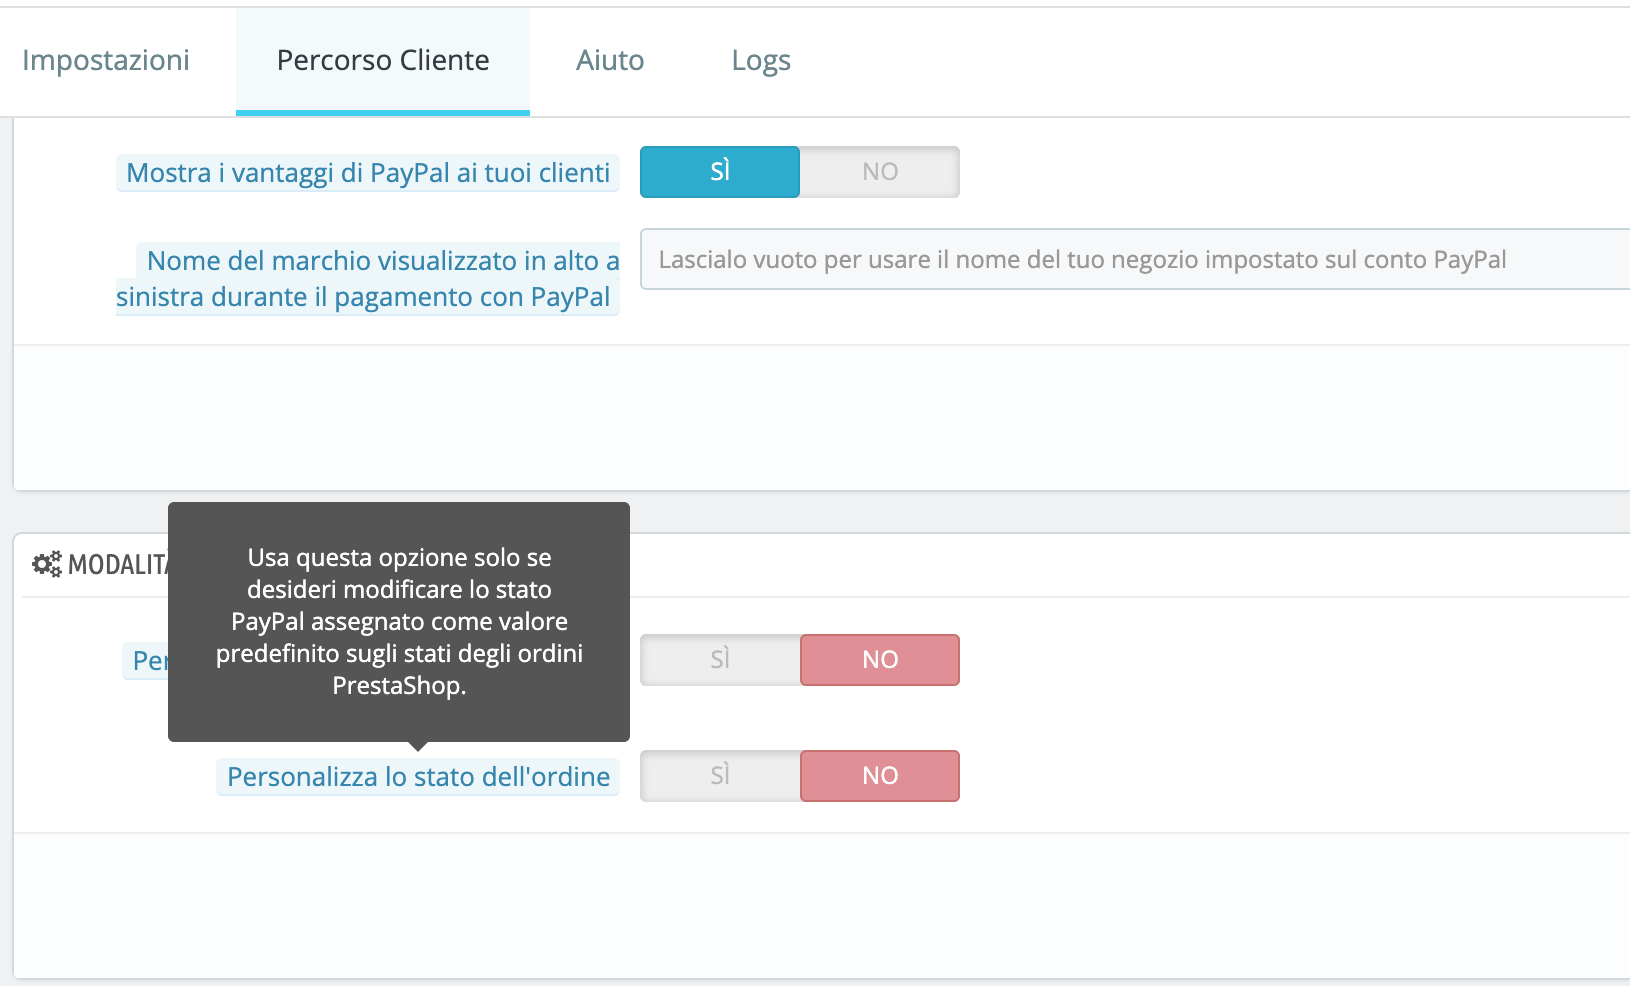Switch to the Aiuto tab
The height and width of the screenshot is (986, 1630).
610,61
